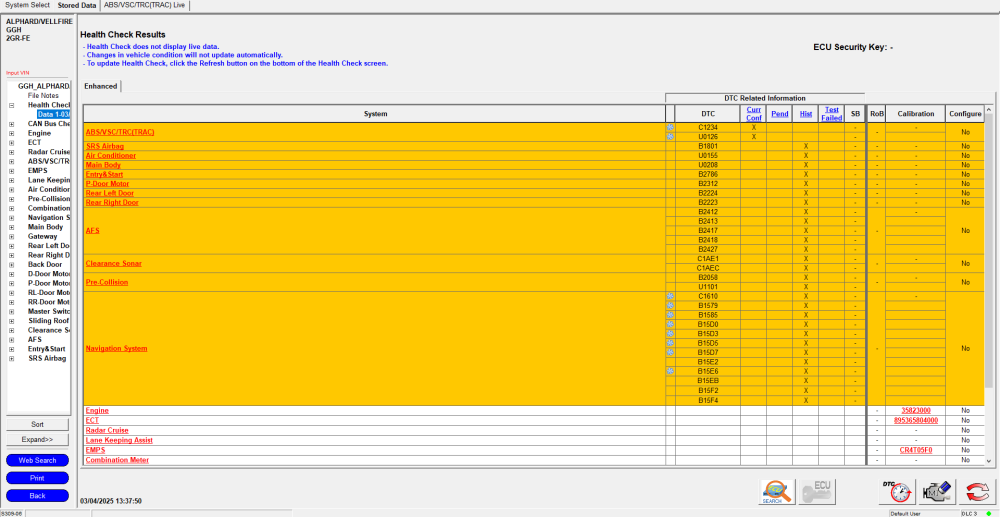Open the Pre-Collision system link

tap(107, 282)
